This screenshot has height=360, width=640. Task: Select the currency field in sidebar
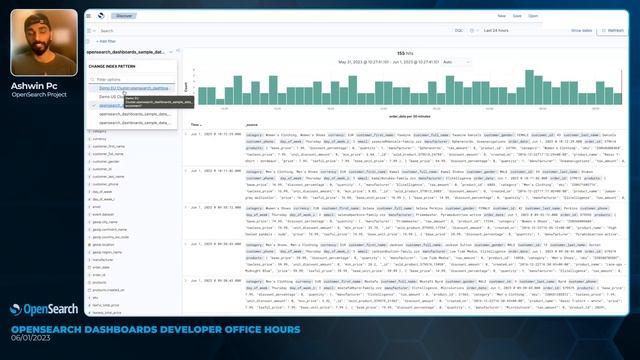(x=99, y=139)
